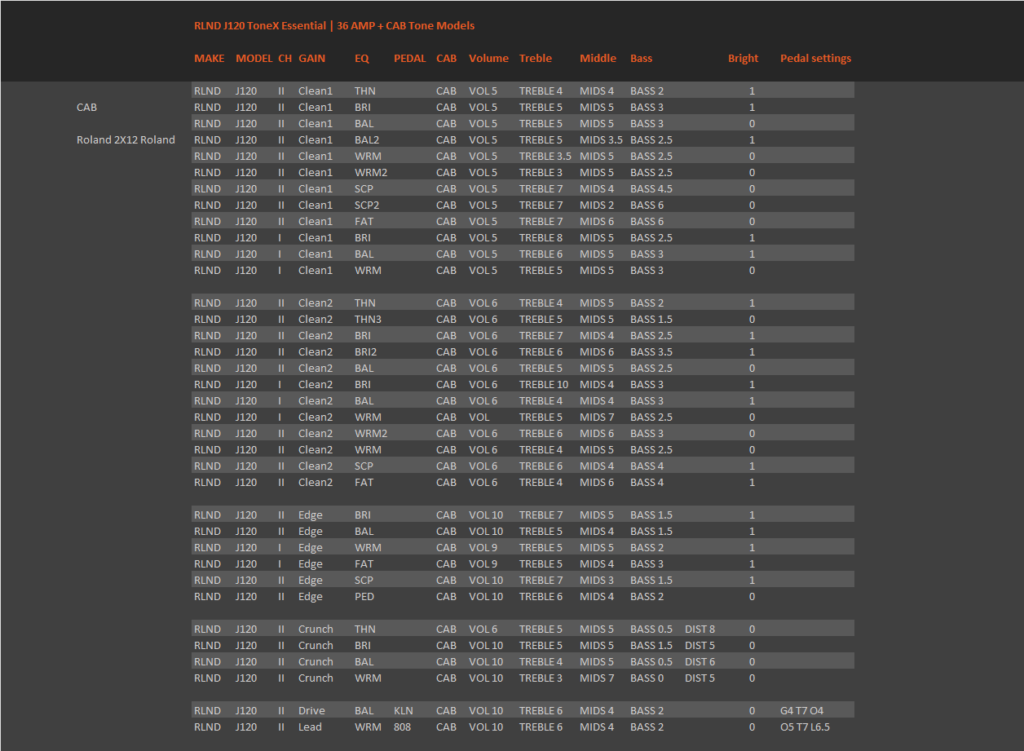Select the MAKE column header

click(209, 59)
